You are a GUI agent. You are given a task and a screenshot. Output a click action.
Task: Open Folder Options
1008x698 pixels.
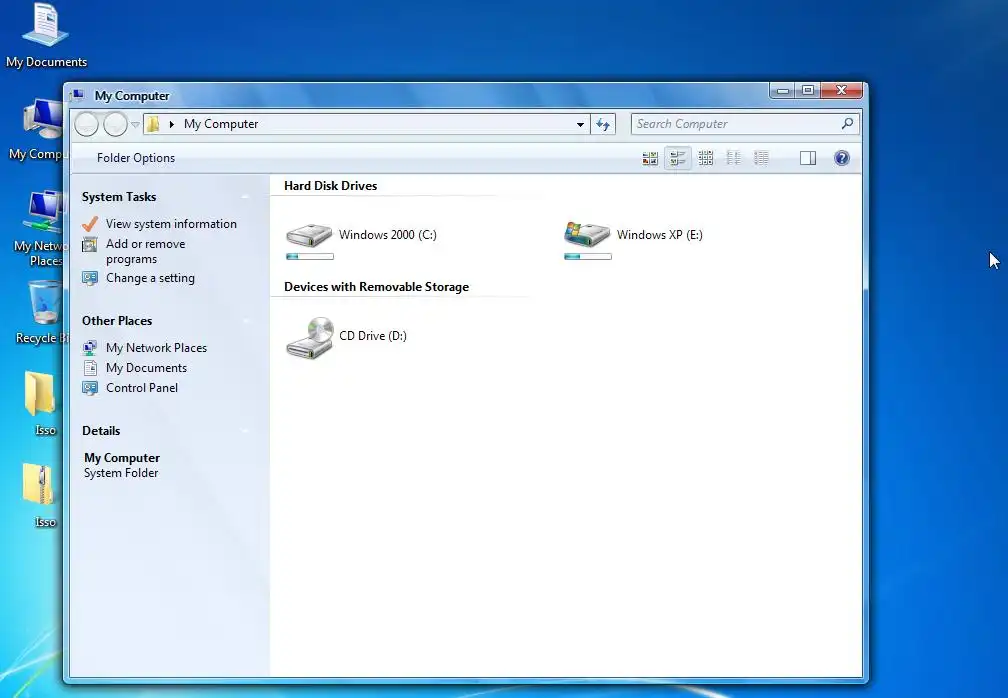[x=136, y=158]
